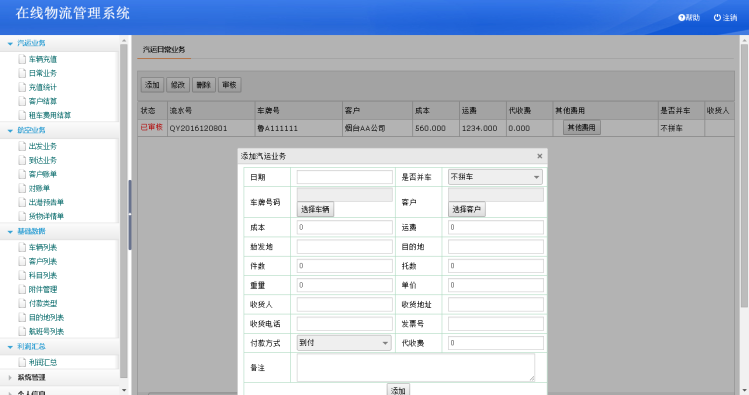Click the document icon beside 出发业务
The width and height of the screenshot is (749, 395).
[x=22, y=146]
